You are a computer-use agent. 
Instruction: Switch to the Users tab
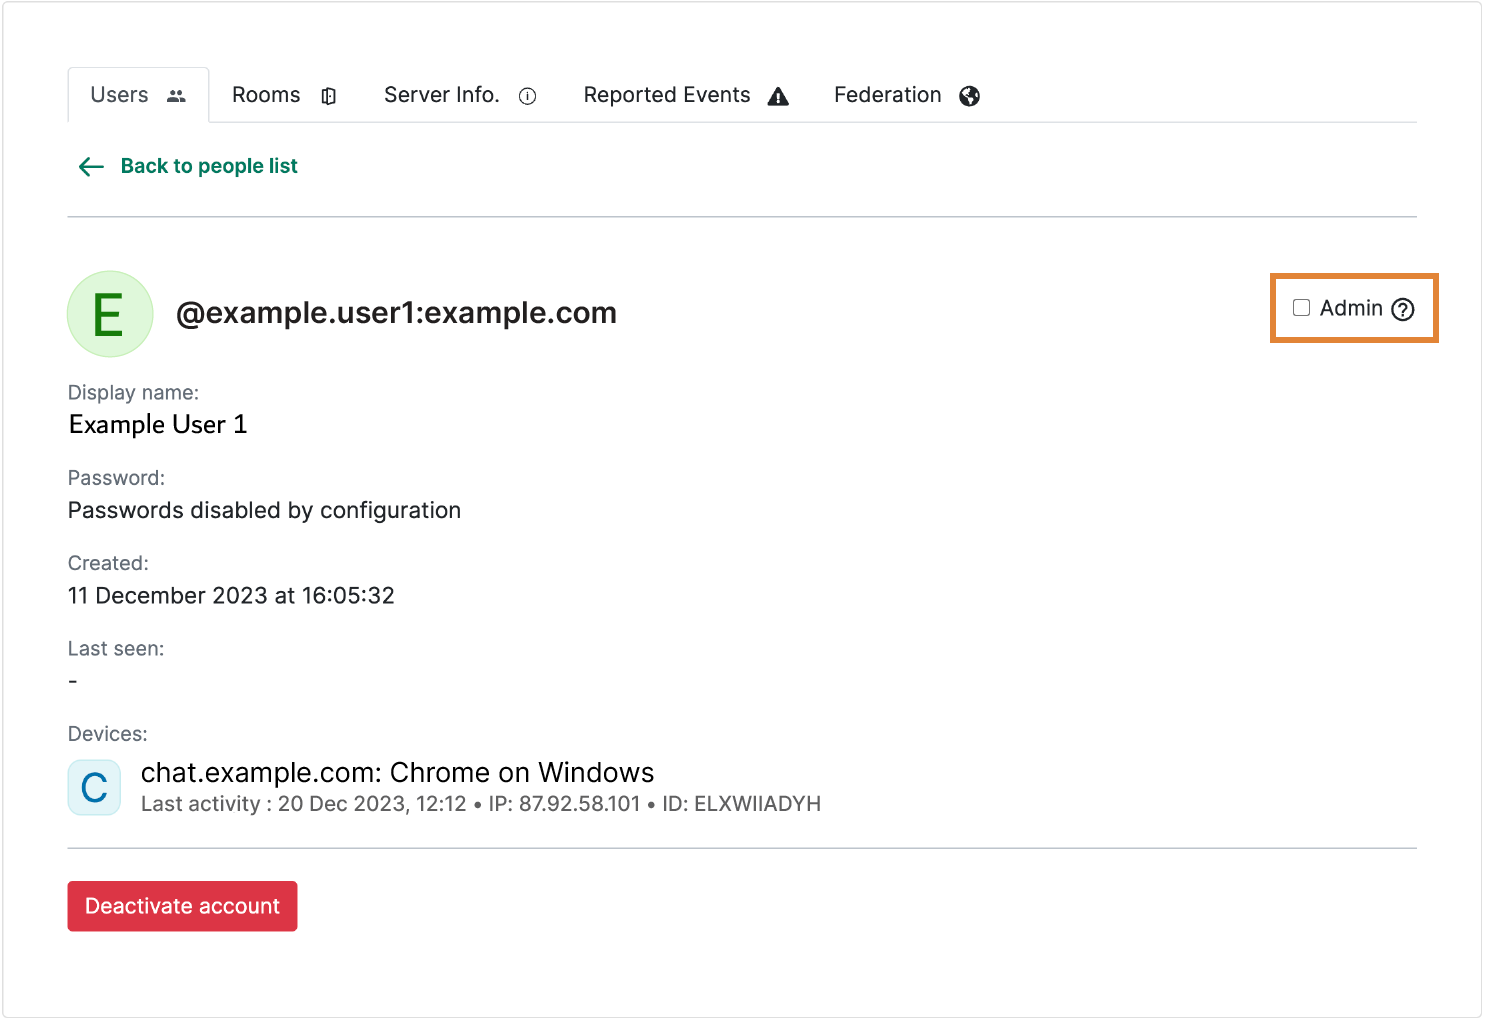coord(120,95)
